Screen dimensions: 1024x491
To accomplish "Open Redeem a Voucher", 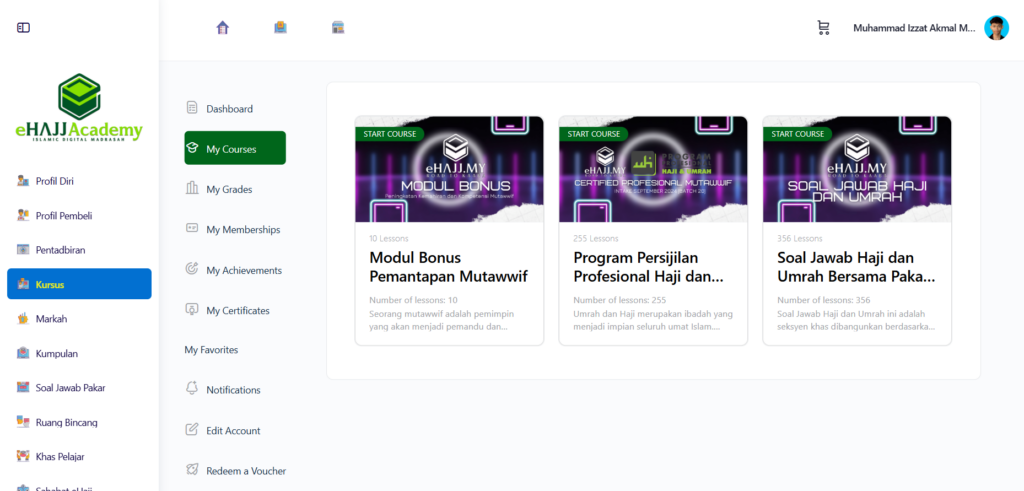I will pos(246,471).
